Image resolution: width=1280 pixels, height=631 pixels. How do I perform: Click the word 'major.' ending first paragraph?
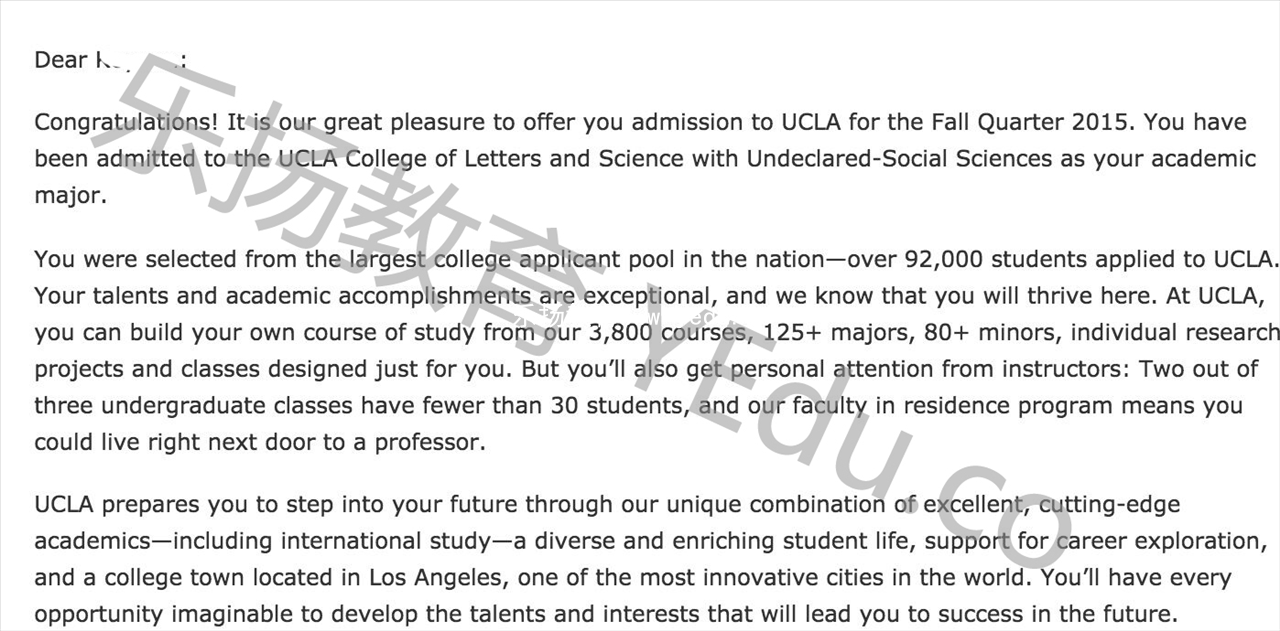tap(71, 196)
